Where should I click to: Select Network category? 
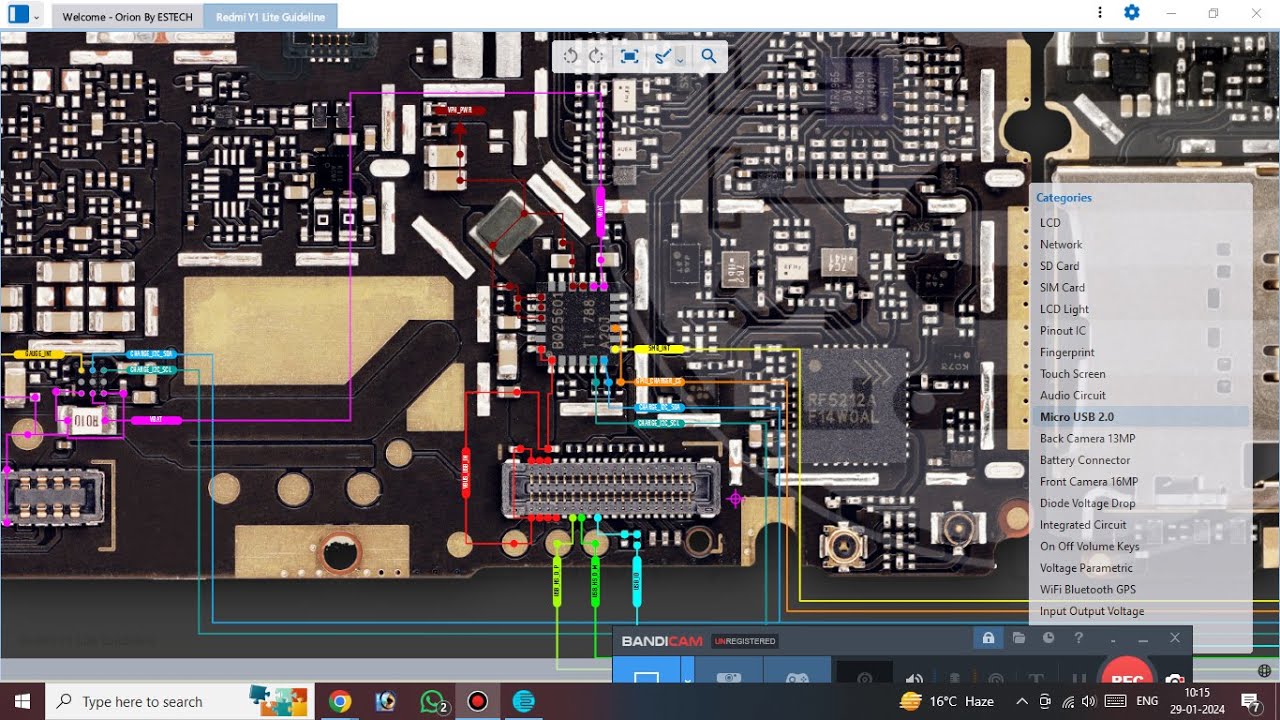click(1061, 244)
